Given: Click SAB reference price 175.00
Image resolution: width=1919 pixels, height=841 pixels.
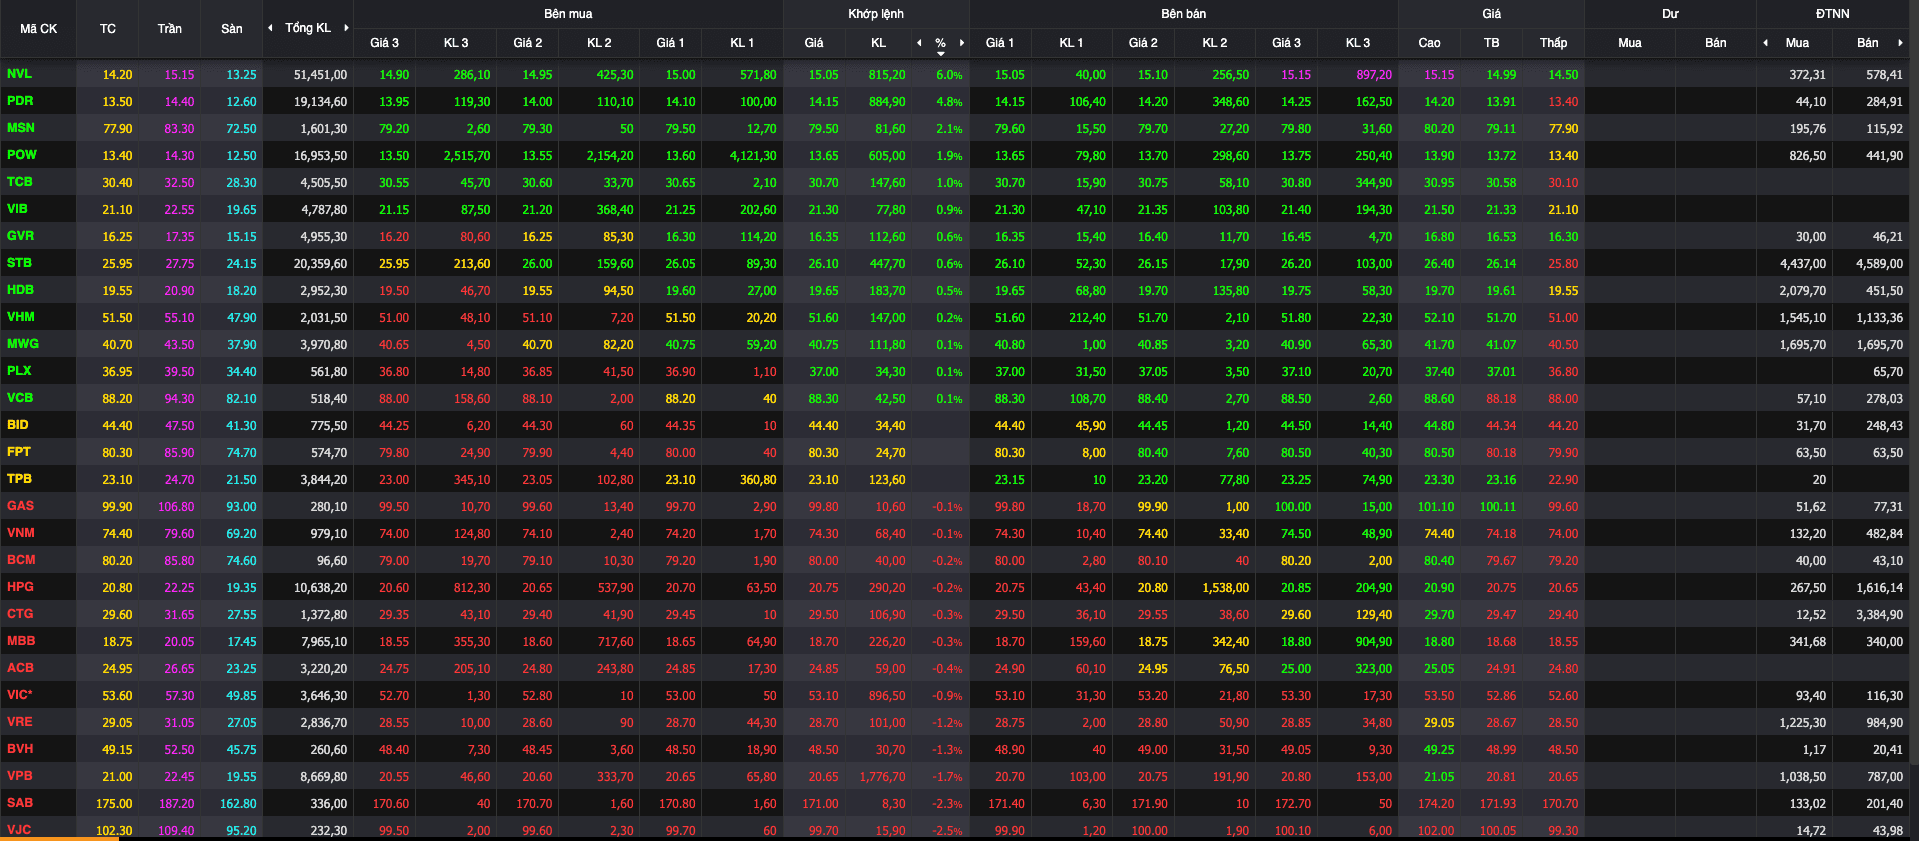Looking at the screenshot, I should (114, 804).
